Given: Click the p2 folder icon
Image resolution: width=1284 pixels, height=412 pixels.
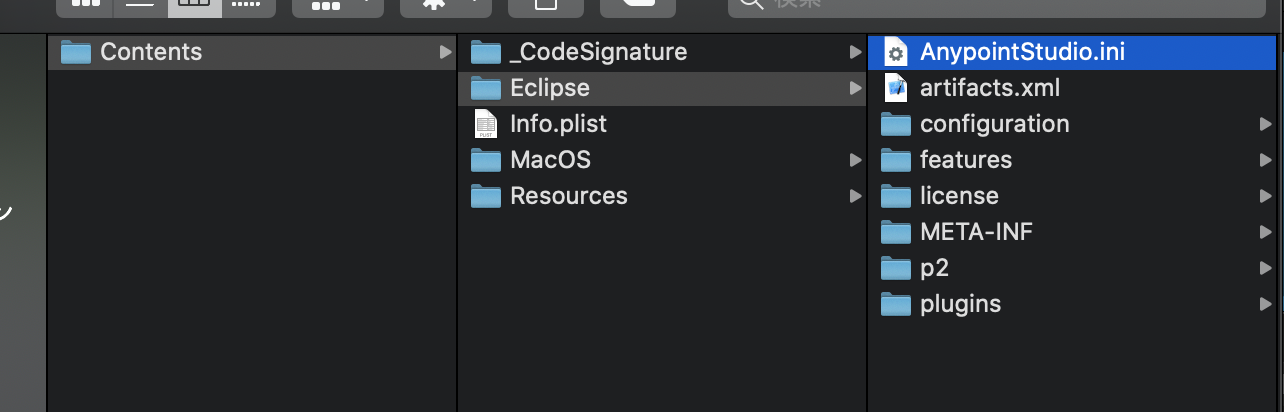Looking at the screenshot, I should (896, 268).
